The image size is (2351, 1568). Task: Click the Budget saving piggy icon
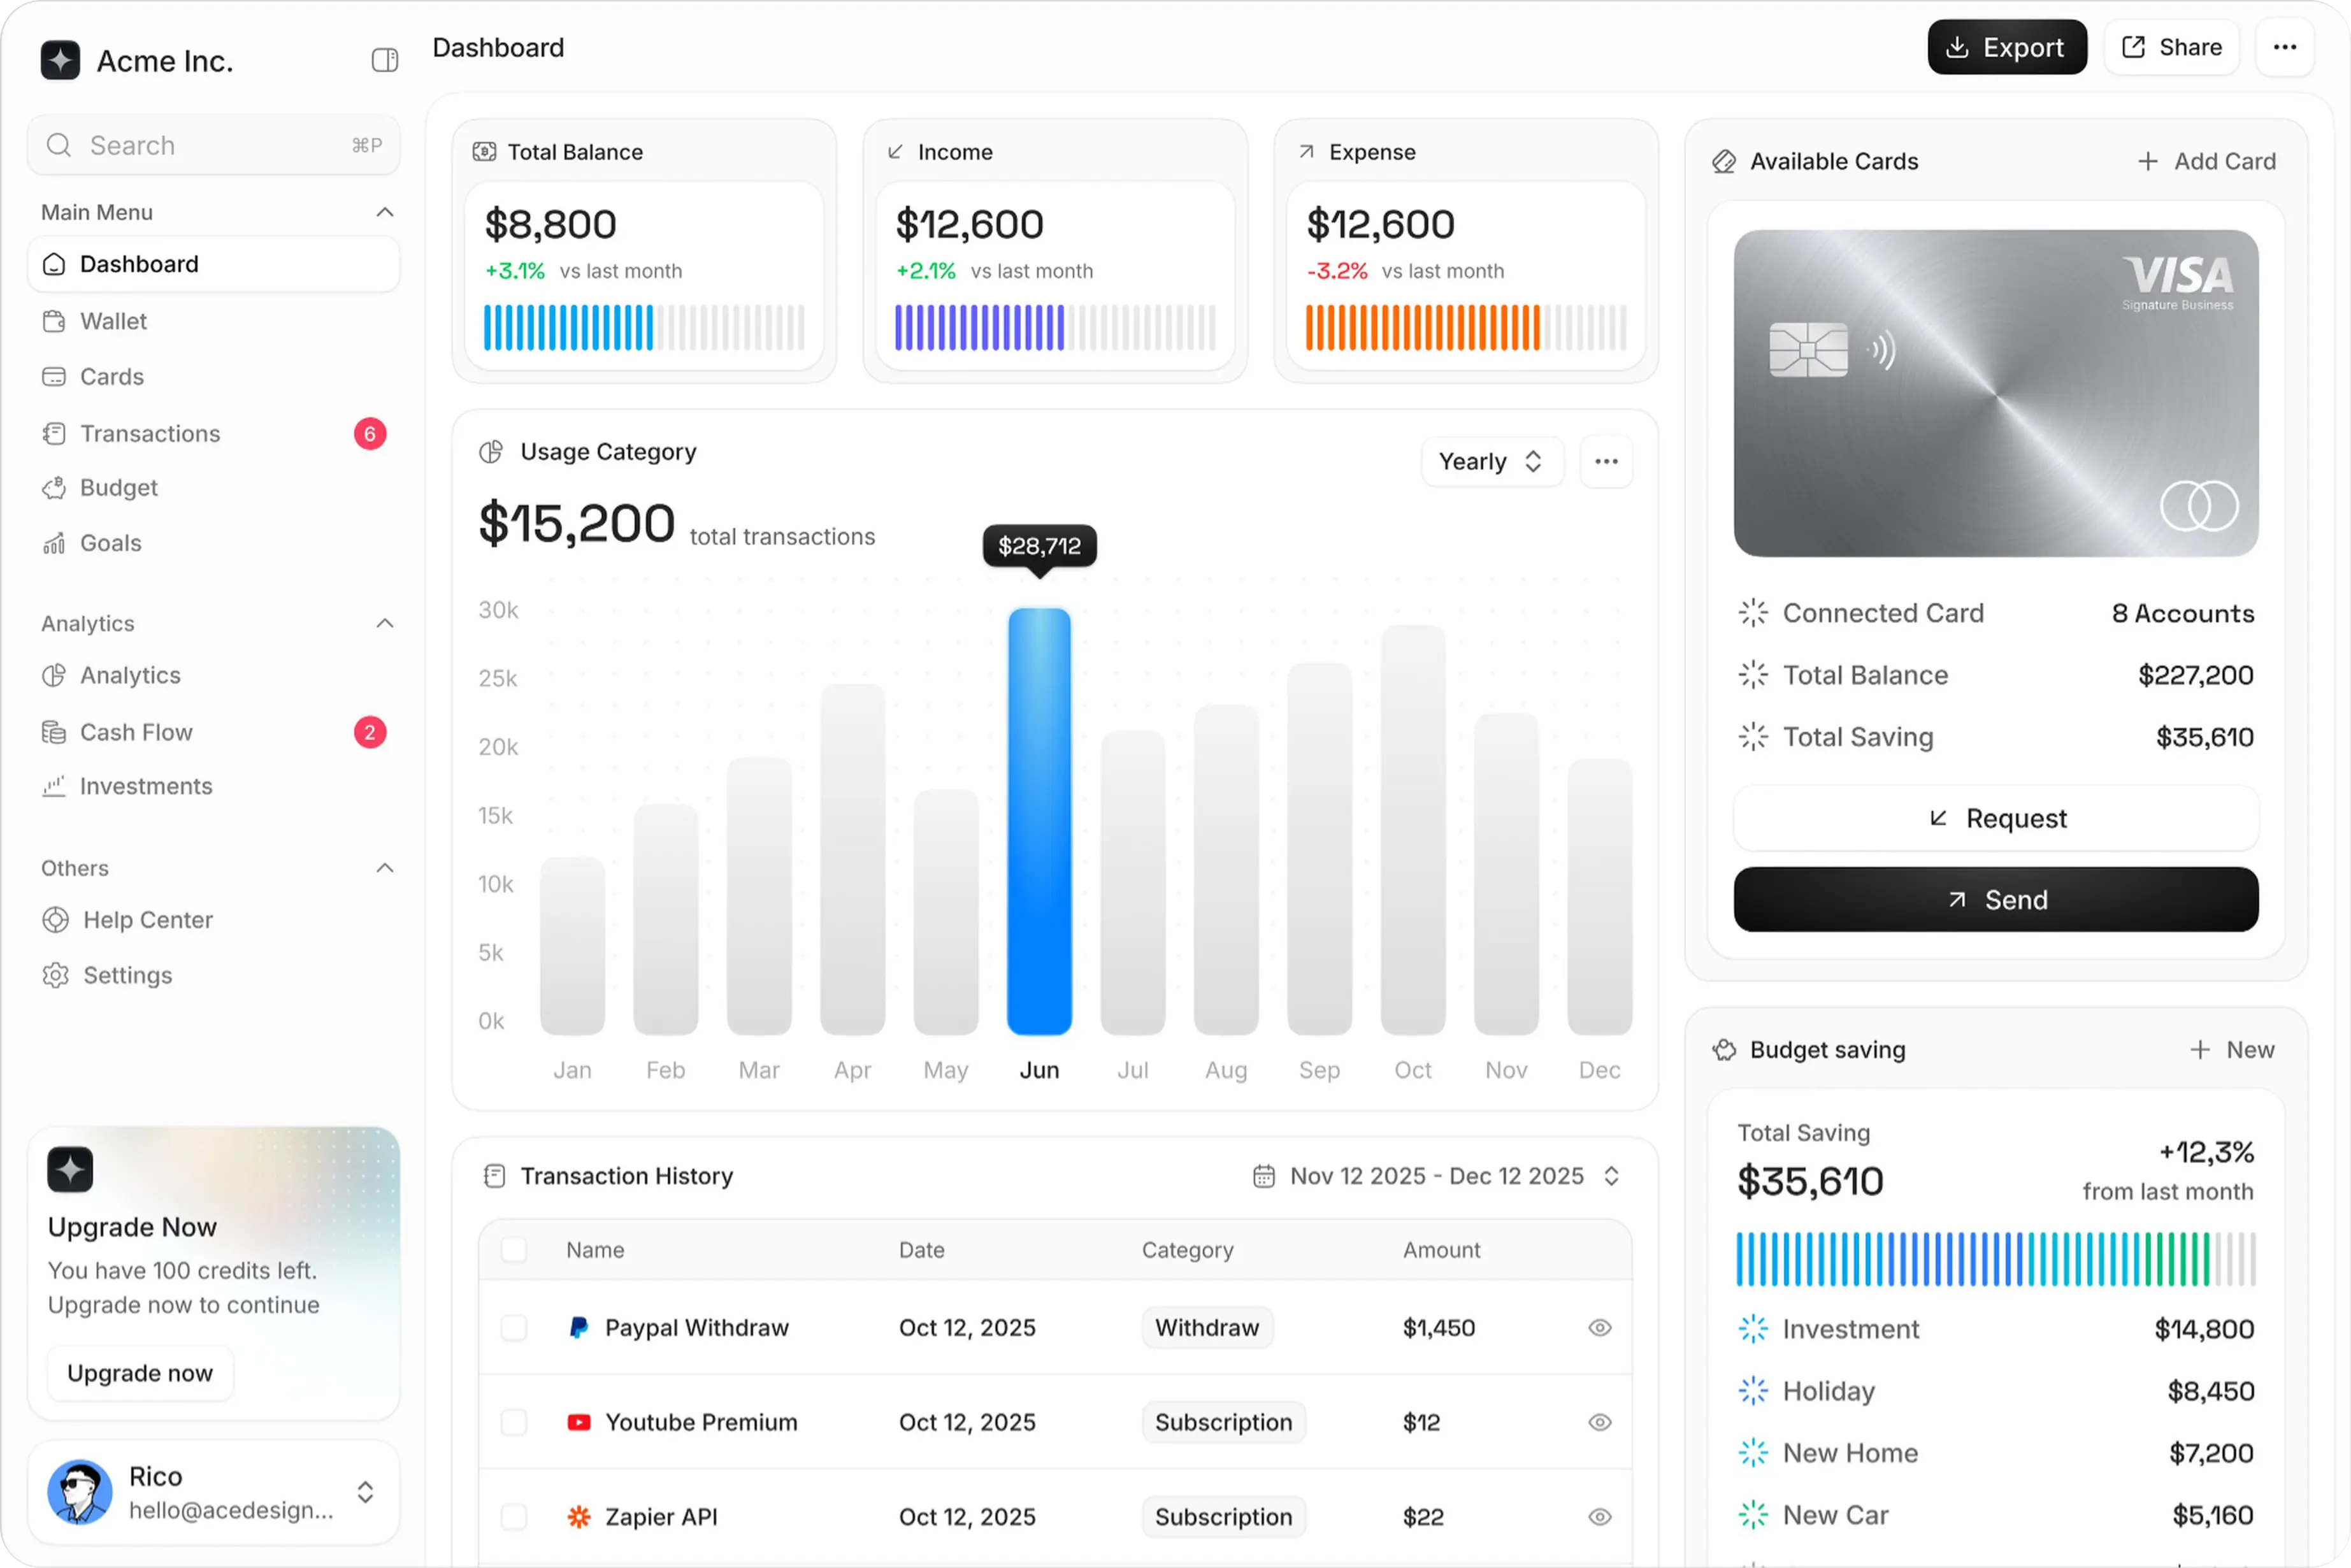[x=1724, y=1050]
